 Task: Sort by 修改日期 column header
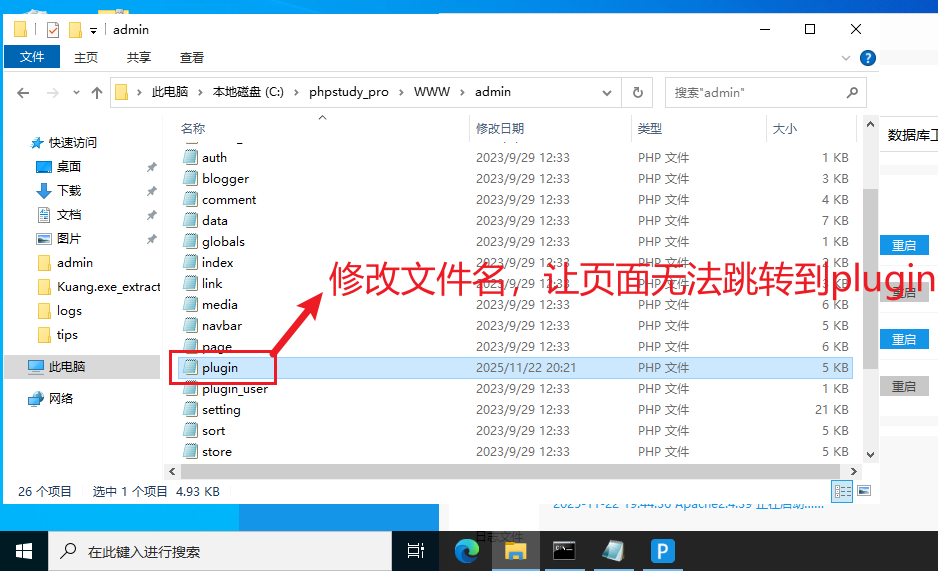pos(500,129)
